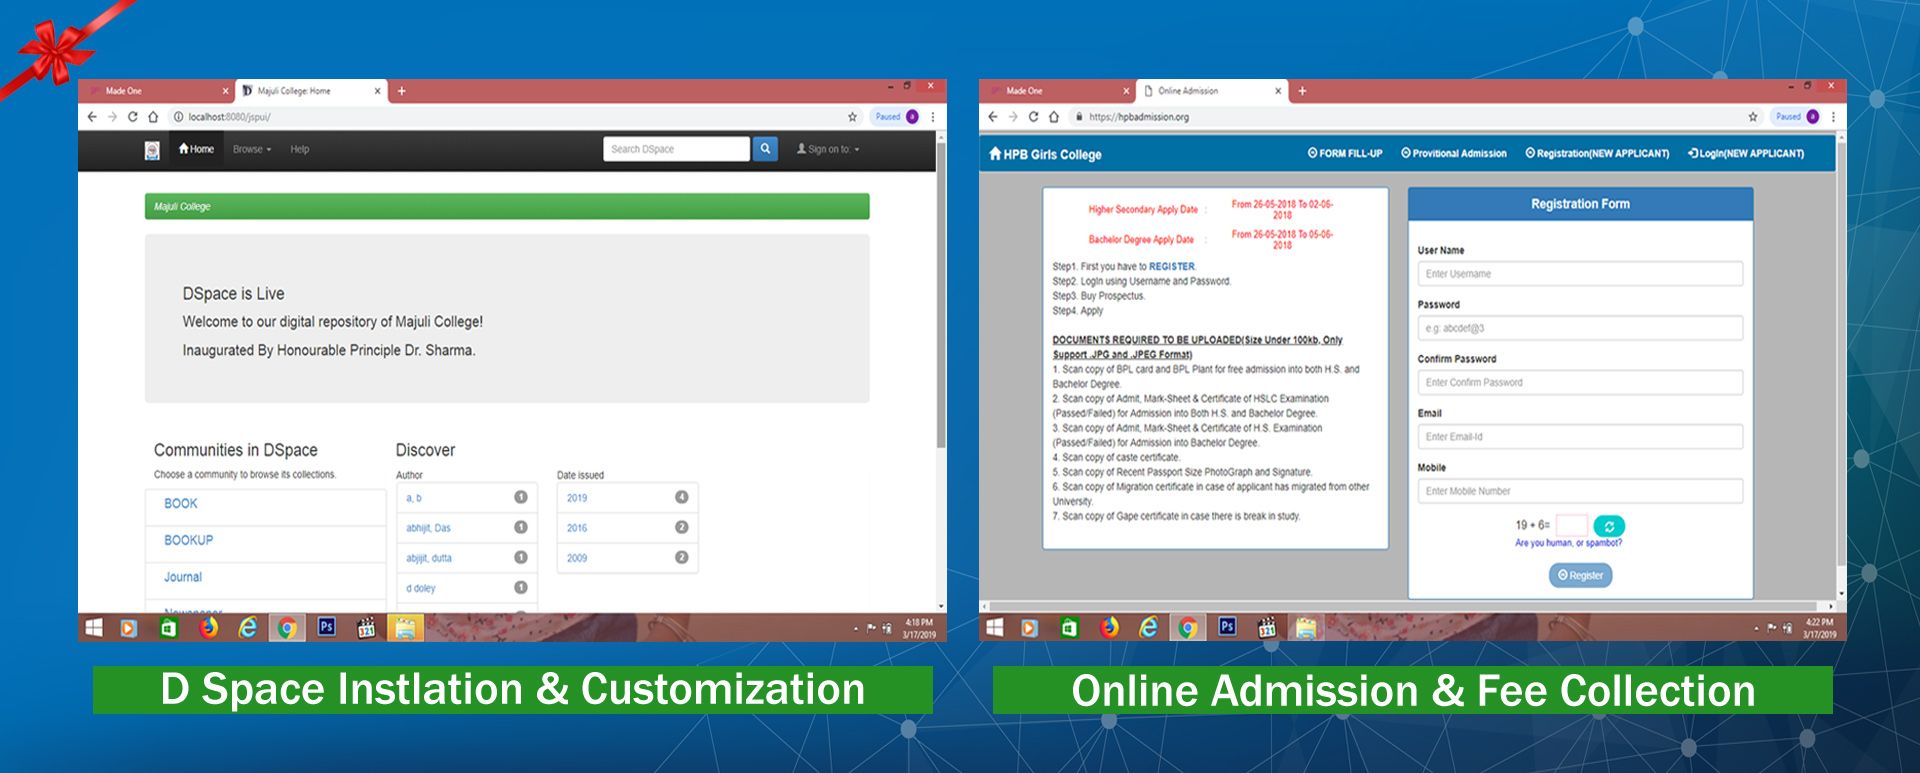Open Login(NEW APPLICANT) in the navbar
The width and height of the screenshot is (1920, 773).
point(1746,154)
